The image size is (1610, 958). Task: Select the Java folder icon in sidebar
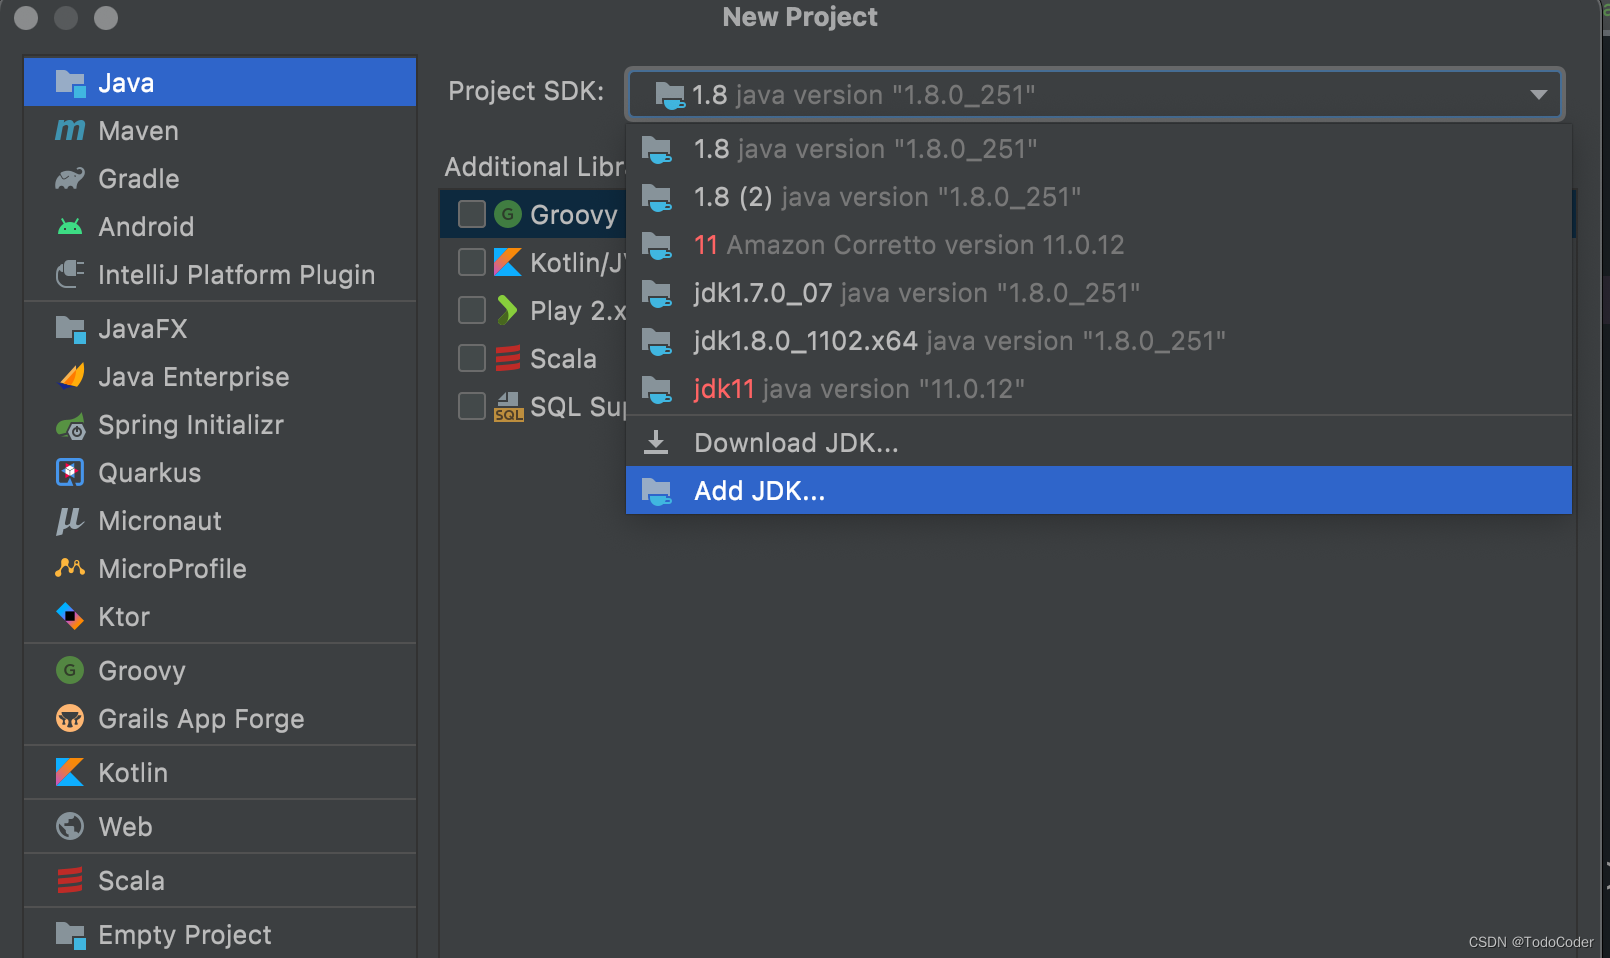click(x=70, y=83)
